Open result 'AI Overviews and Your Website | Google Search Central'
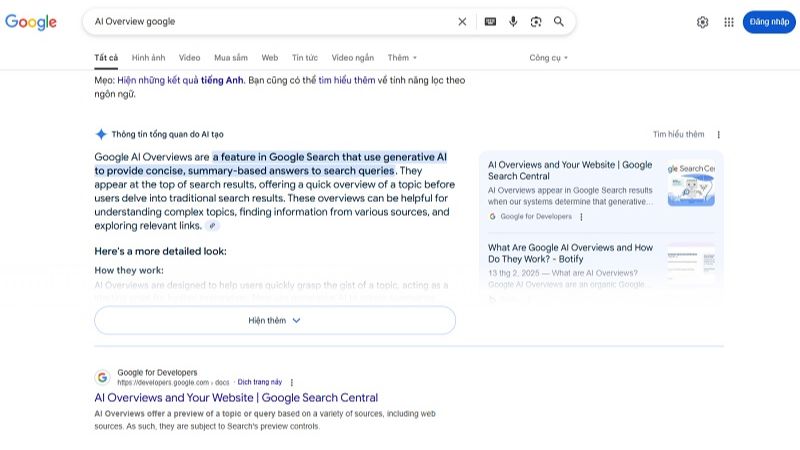This screenshot has width=800, height=450. 236,397
